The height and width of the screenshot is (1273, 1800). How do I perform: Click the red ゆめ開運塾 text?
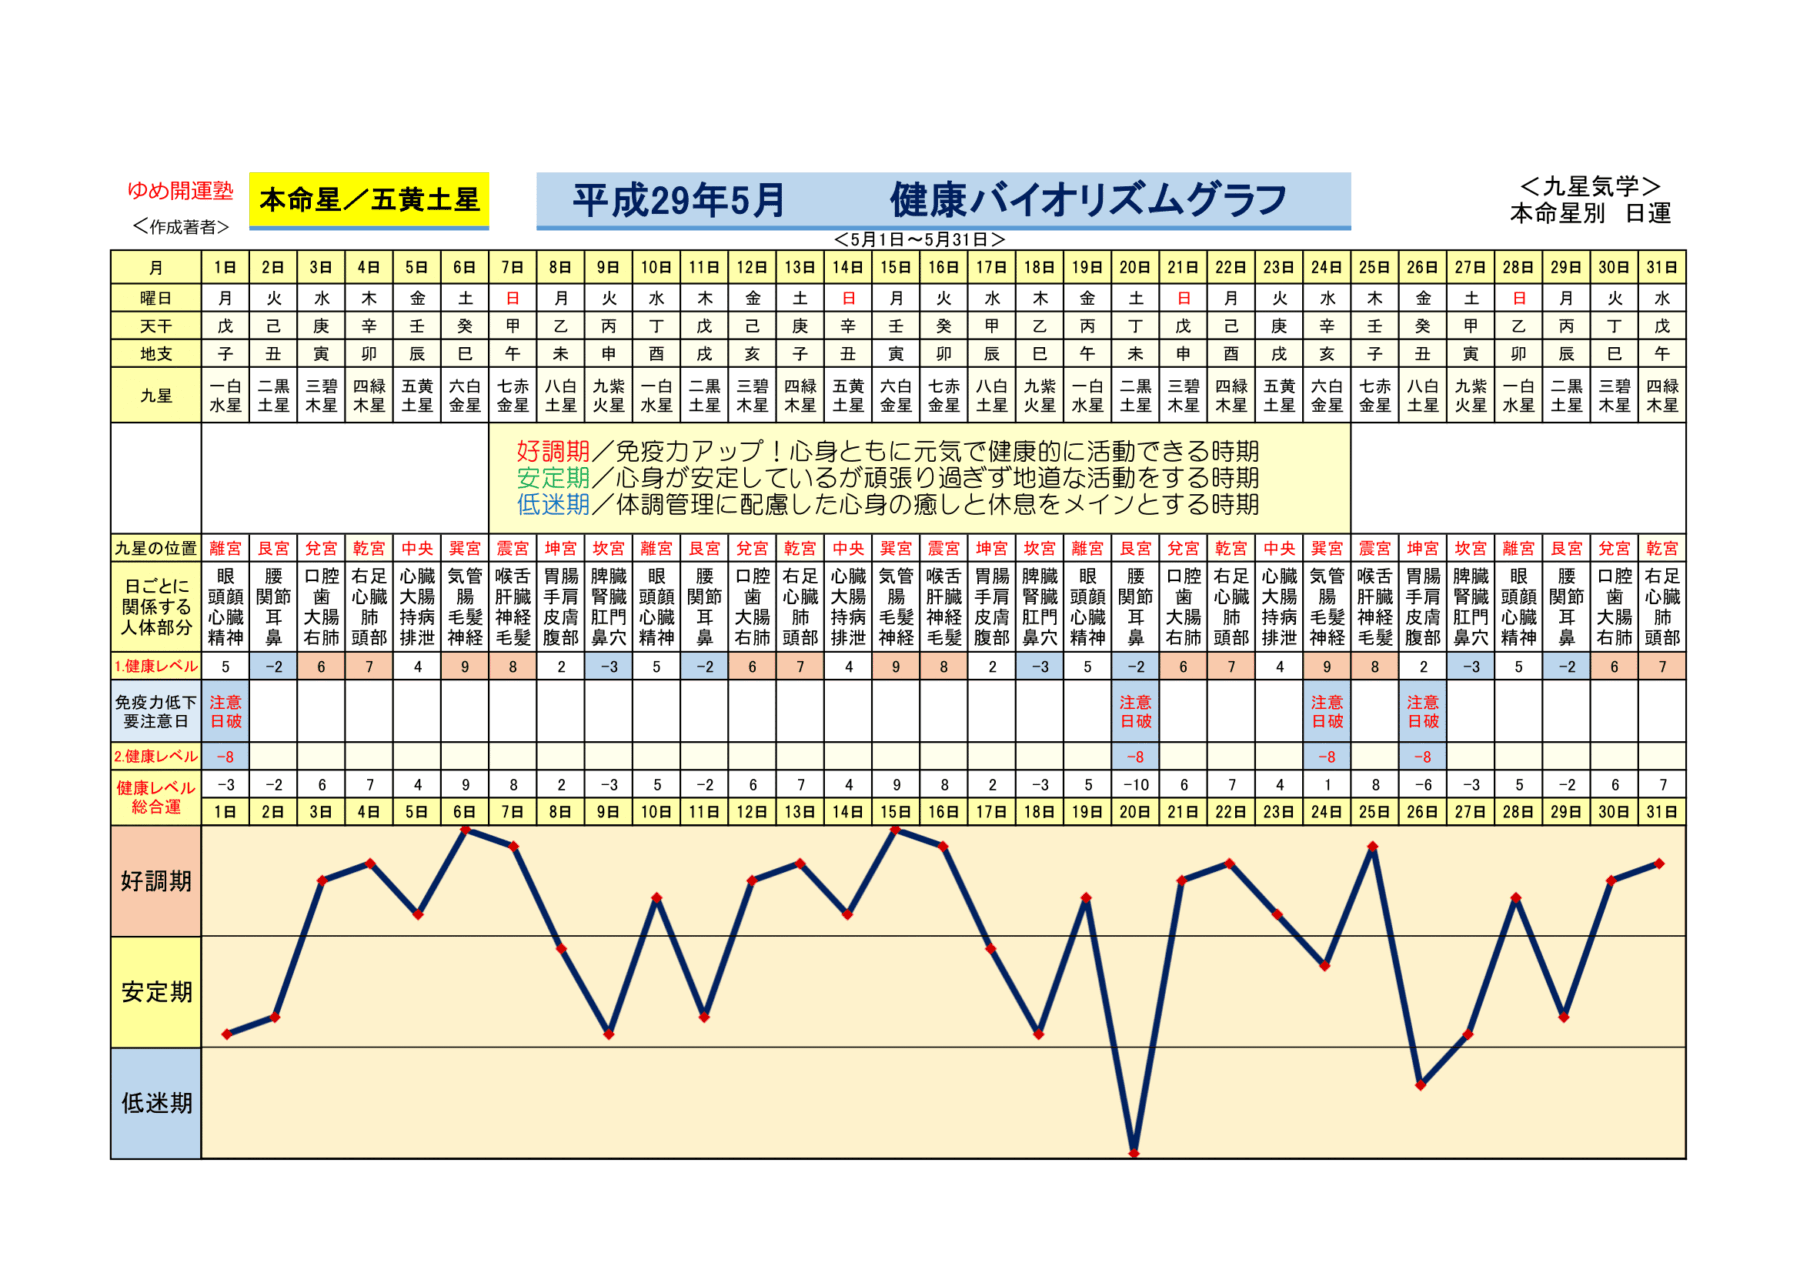[180, 190]
